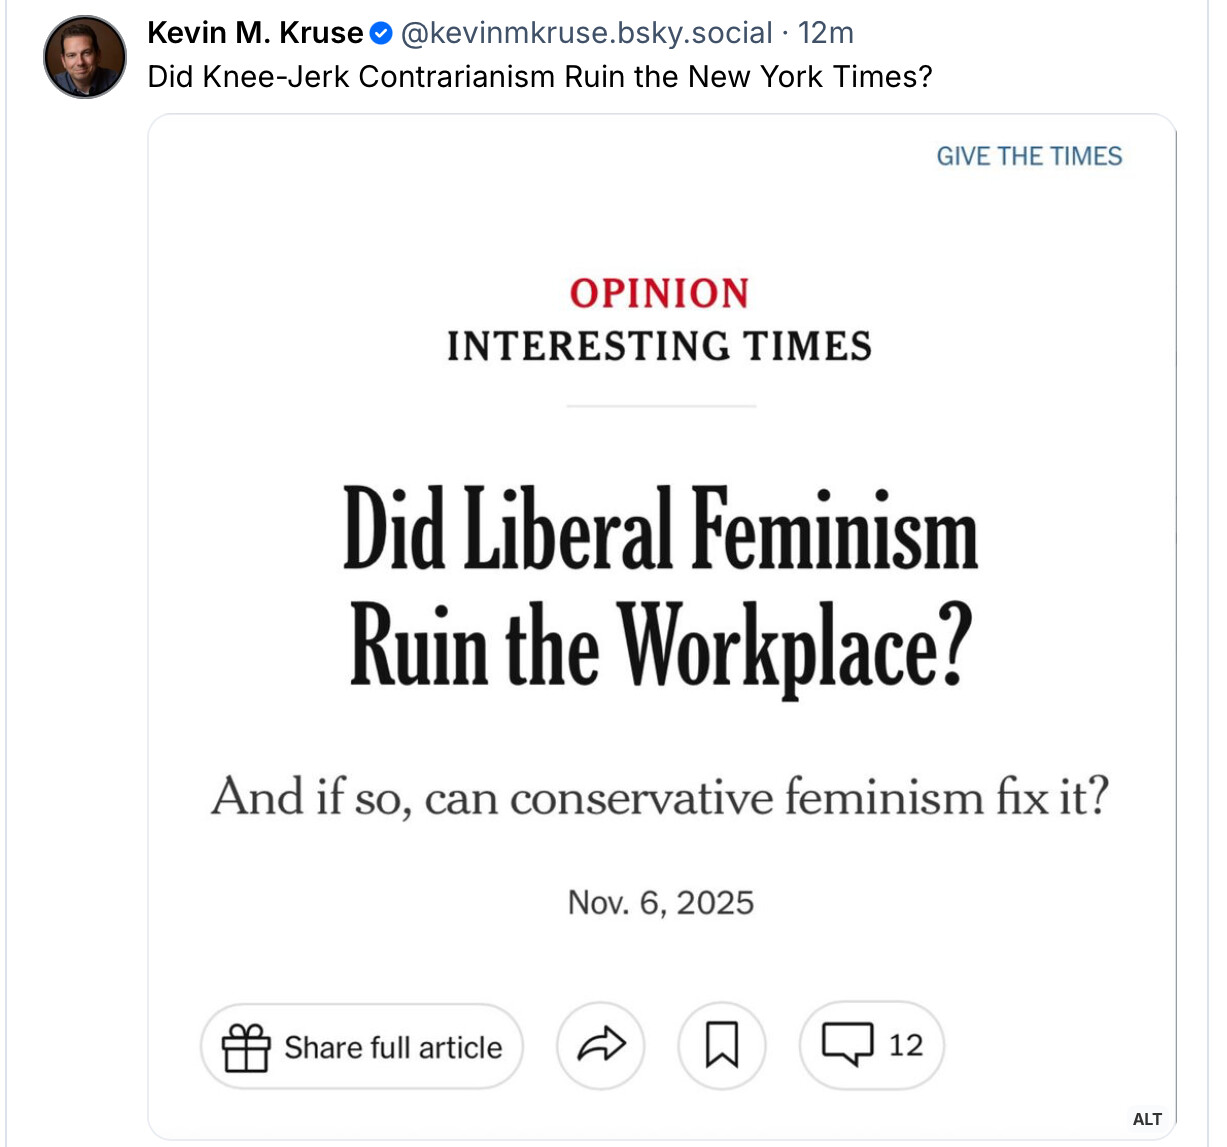Viewport: 1227px width, 1147px height.
Task: Open the red OPINION section label
Action: 659,293
